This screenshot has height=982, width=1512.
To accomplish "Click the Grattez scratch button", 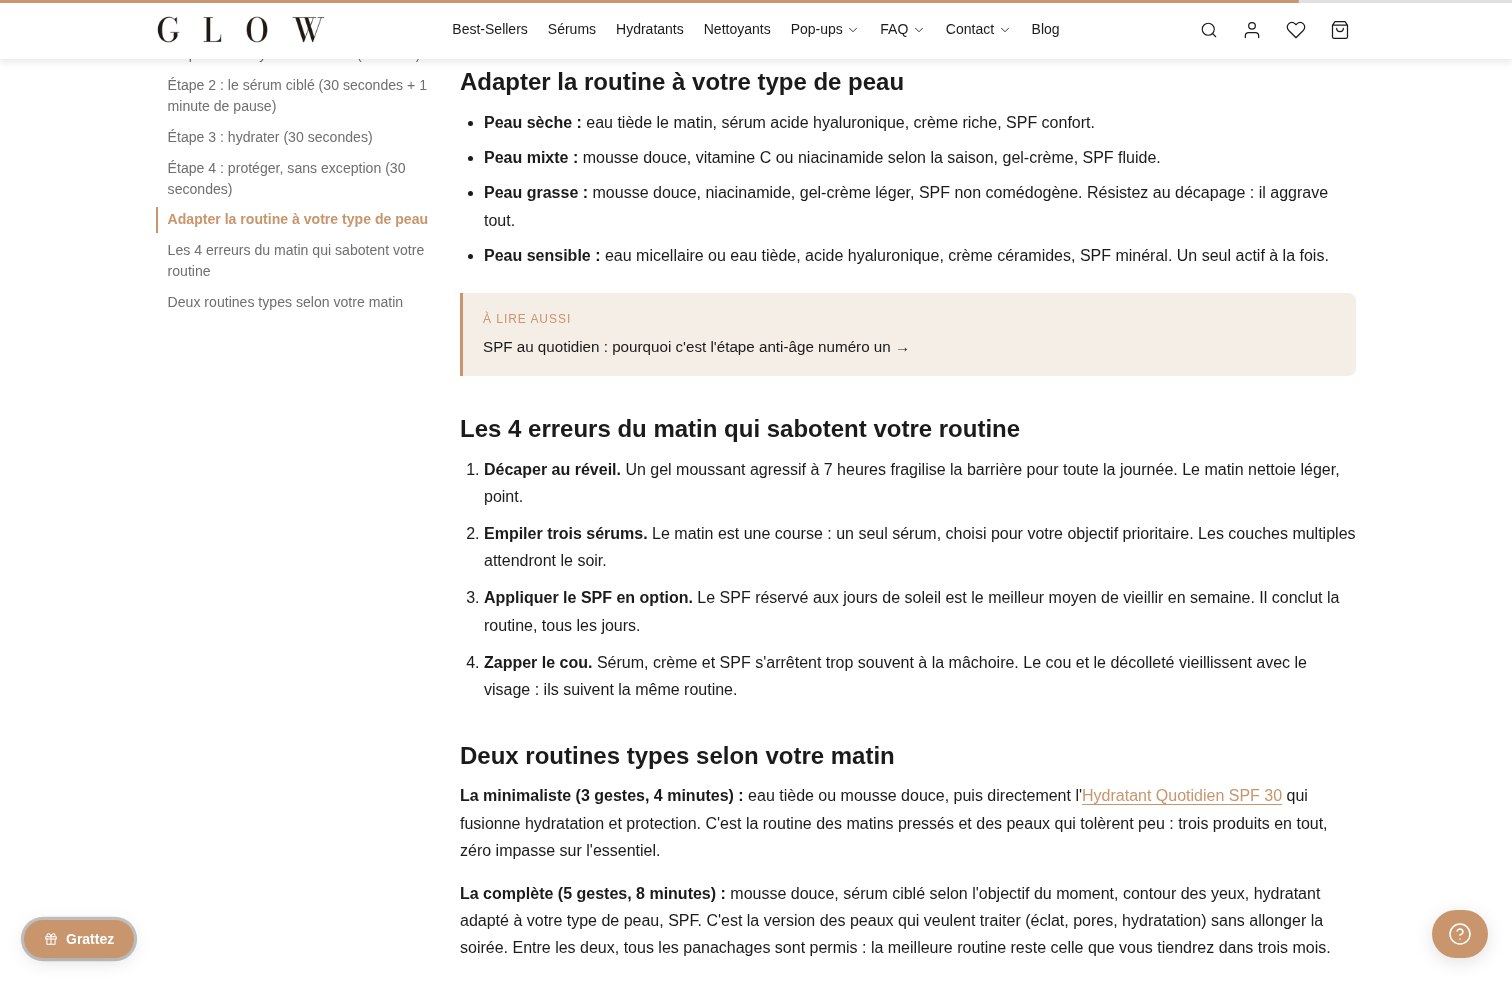I will [79, 939].
